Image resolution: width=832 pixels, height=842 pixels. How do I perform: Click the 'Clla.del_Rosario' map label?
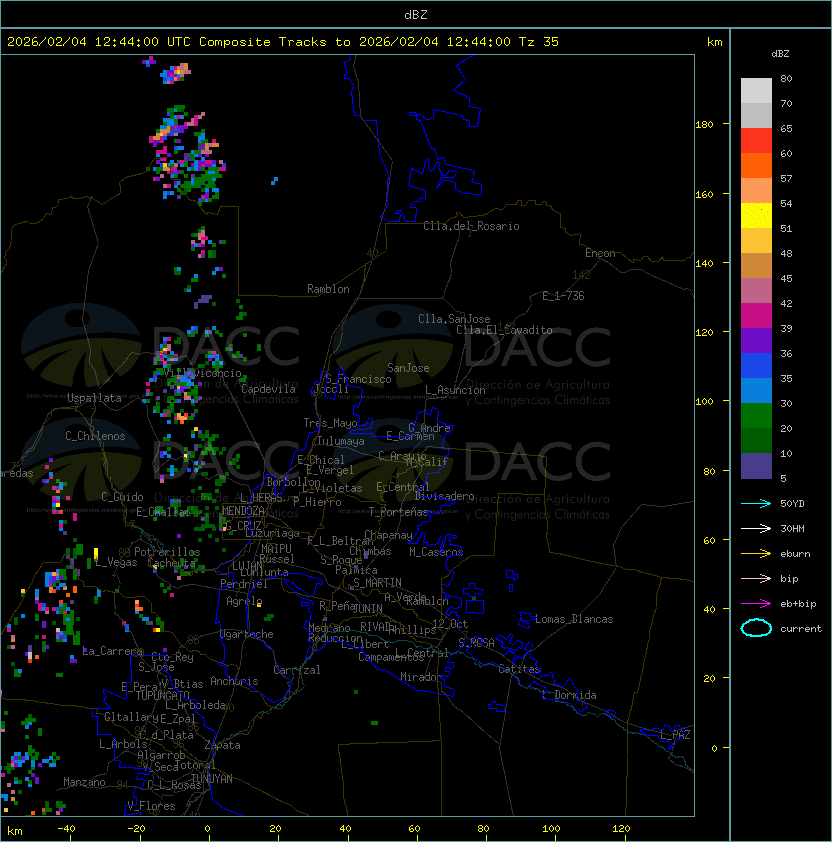point(471,226)
